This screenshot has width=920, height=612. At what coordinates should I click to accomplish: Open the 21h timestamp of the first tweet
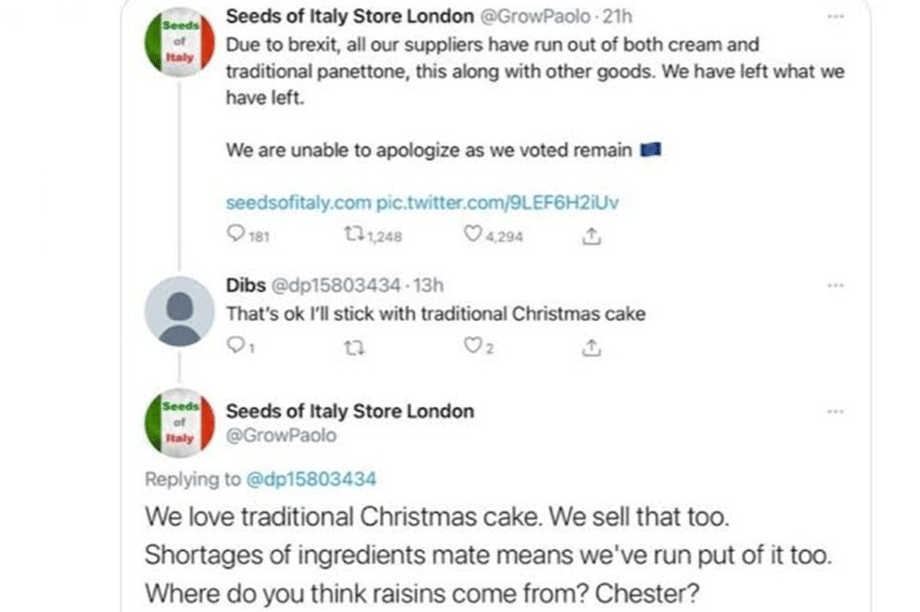(617, 16)
